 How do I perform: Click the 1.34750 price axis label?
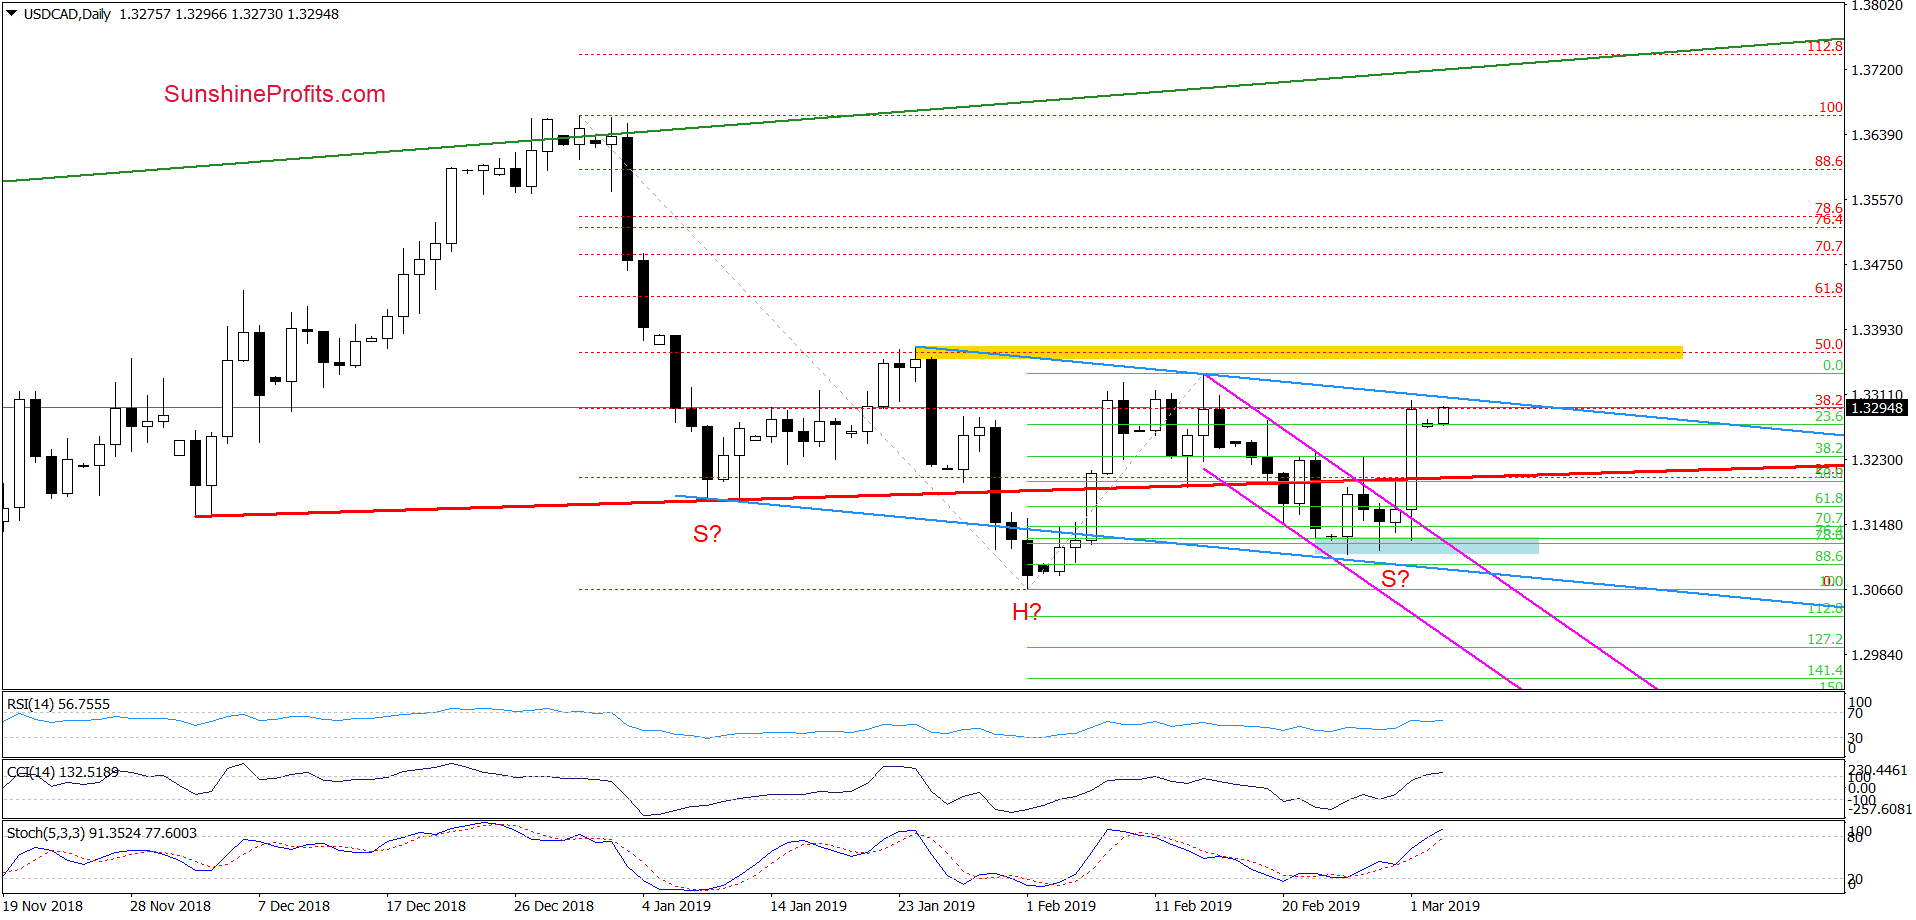[x=1877, y=265]
